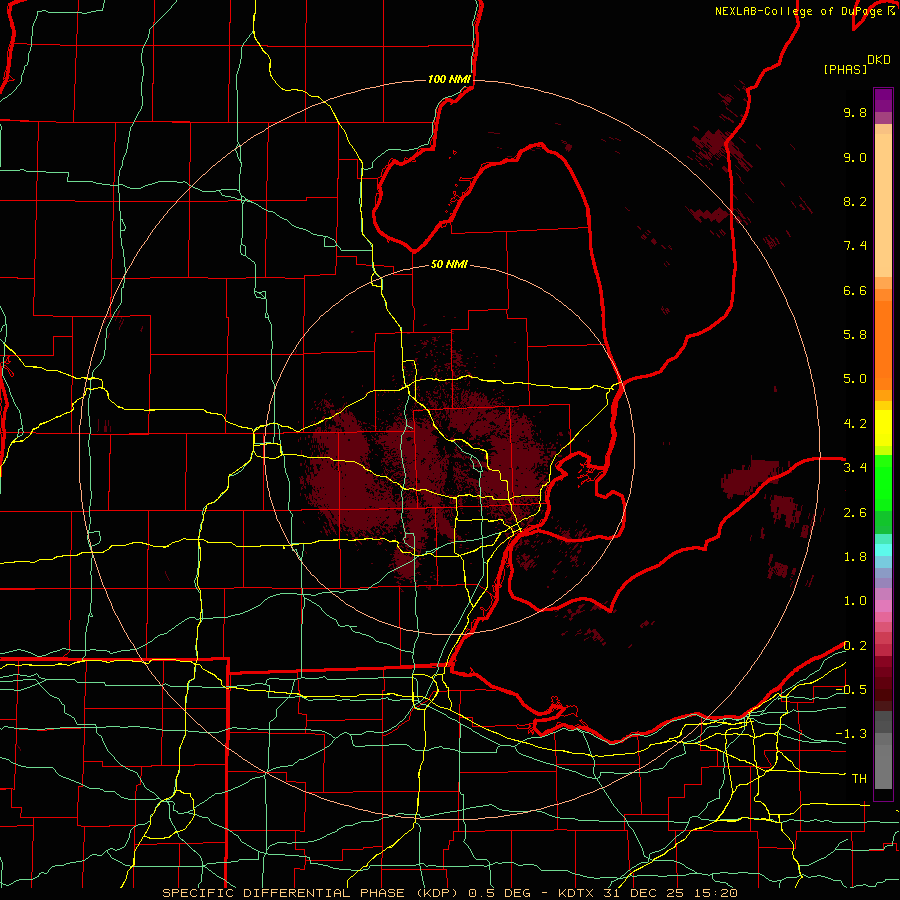This screenshot has width=900, height=900.
Task: Click the 1.8 scale value
Action: 855,557
